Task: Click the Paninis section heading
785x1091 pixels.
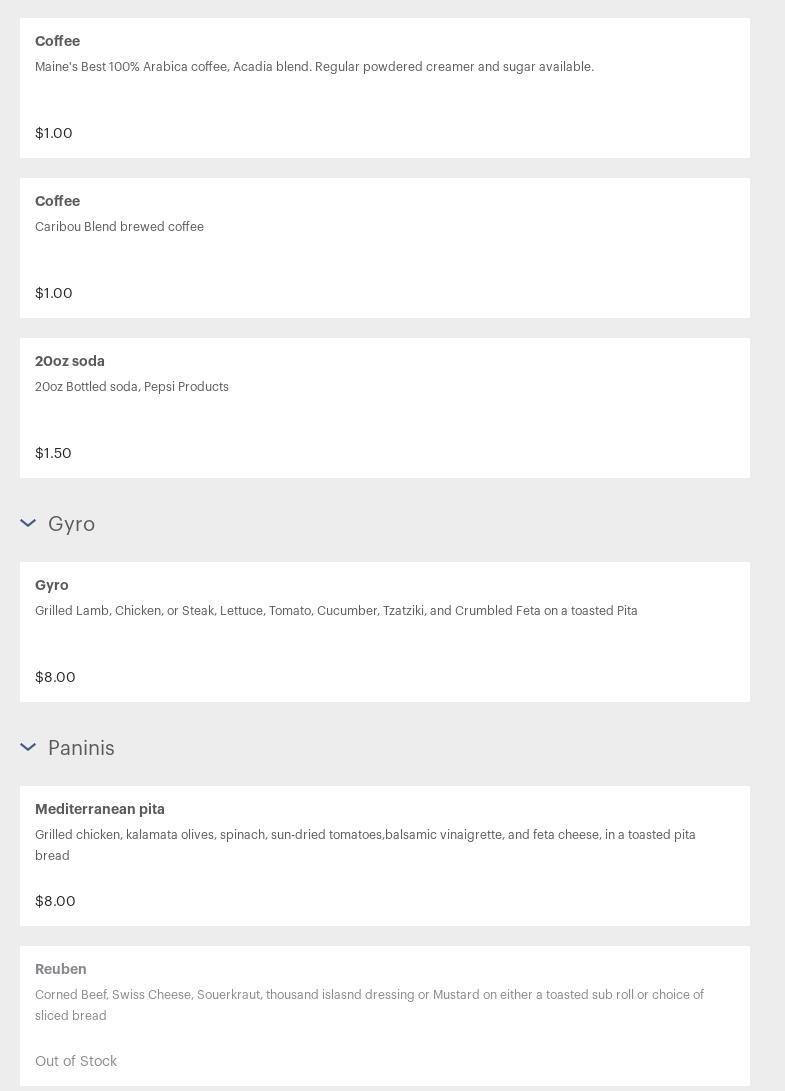Action: (81, 748)
